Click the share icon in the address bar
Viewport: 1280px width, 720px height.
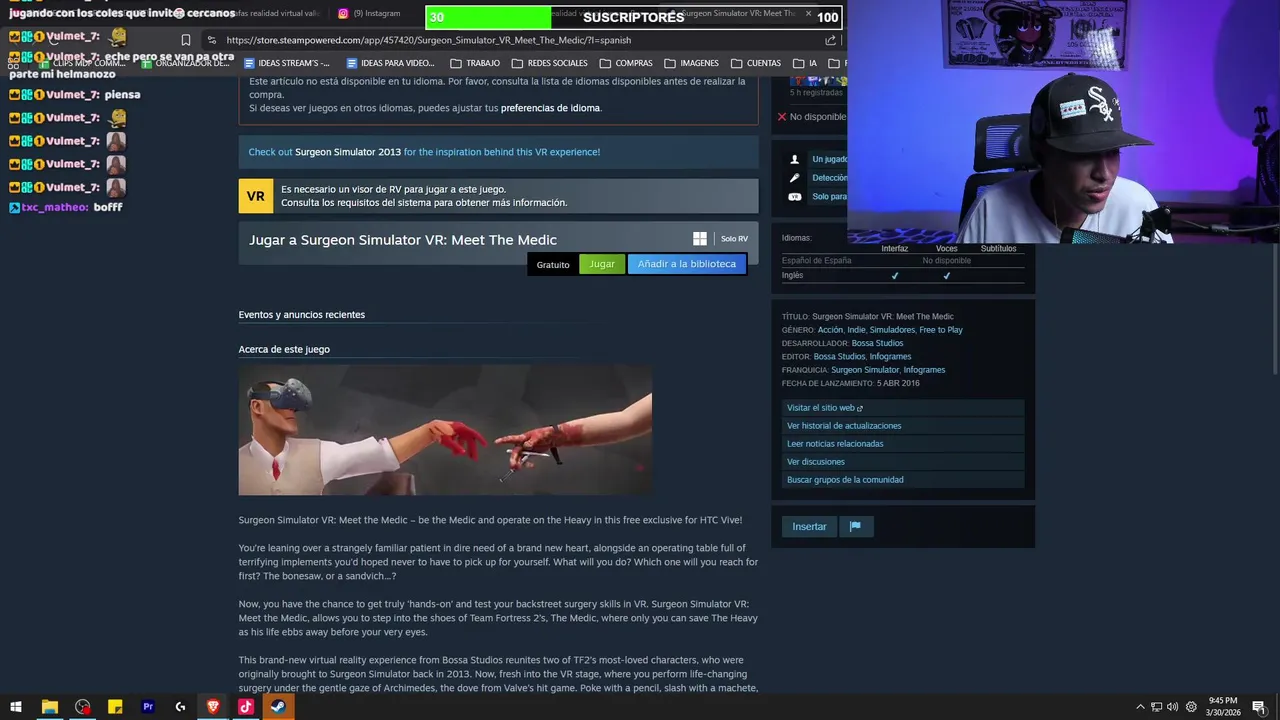click(x=830, y=40)
